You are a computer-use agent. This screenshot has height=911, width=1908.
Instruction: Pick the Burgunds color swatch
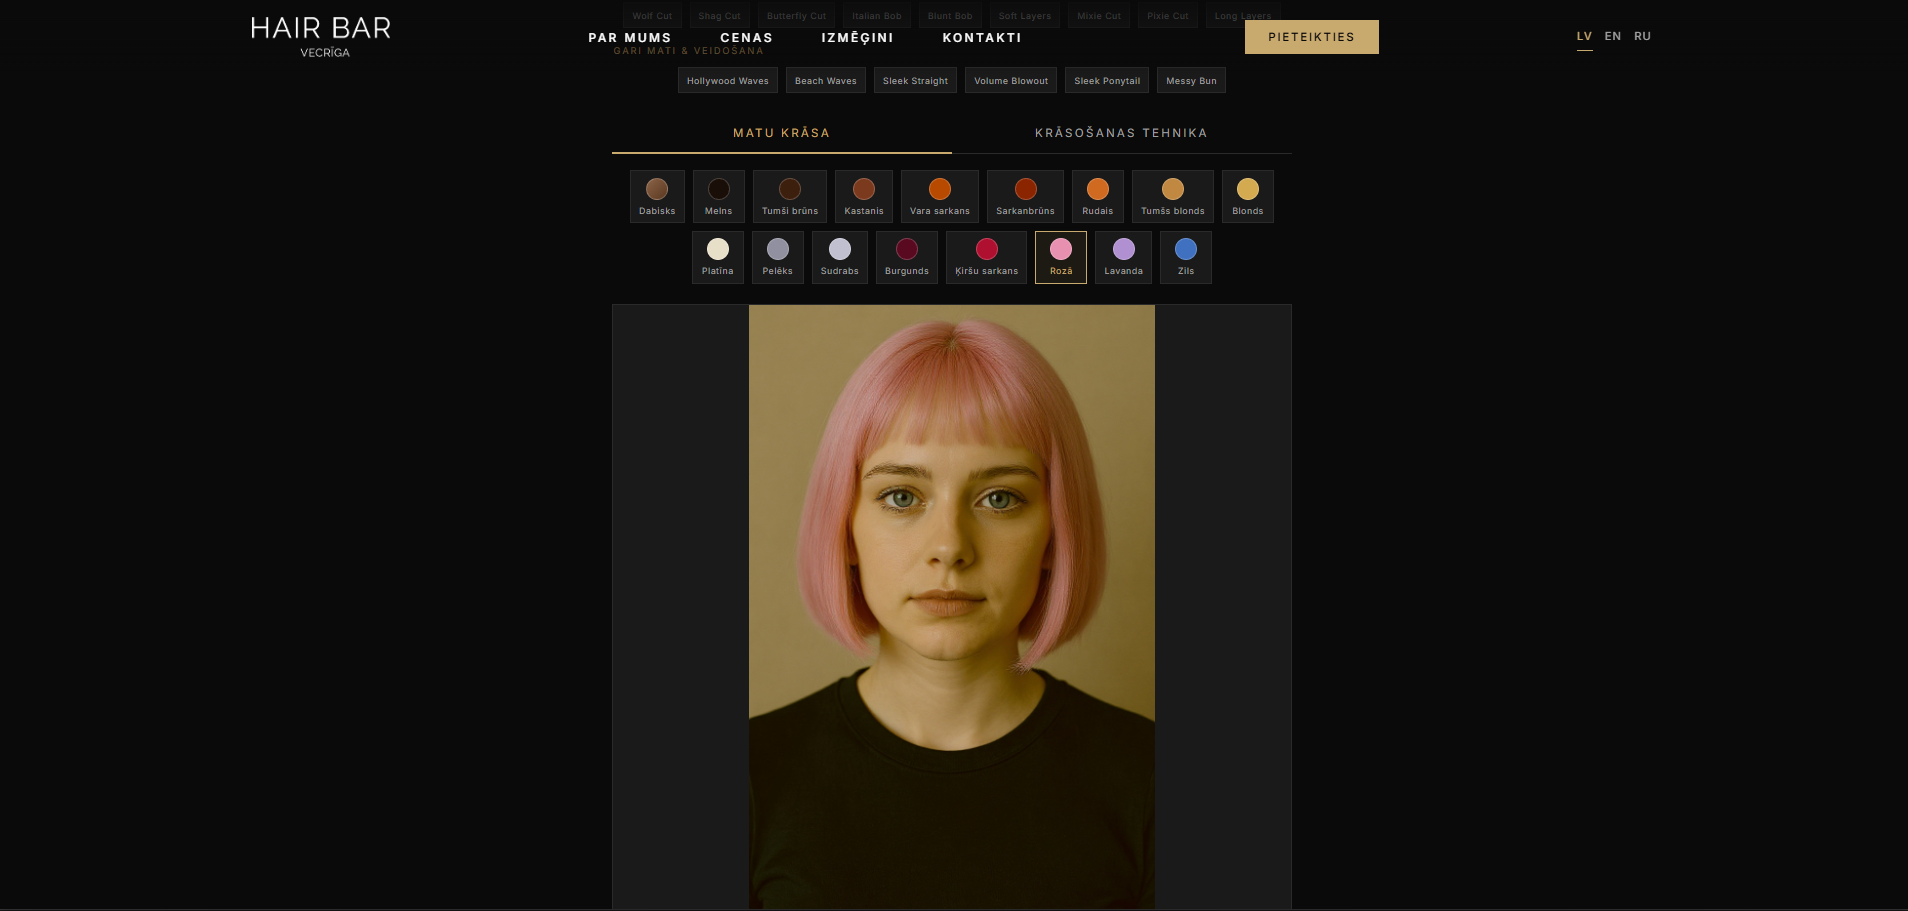pyautogui.click(x=907, y=257)
